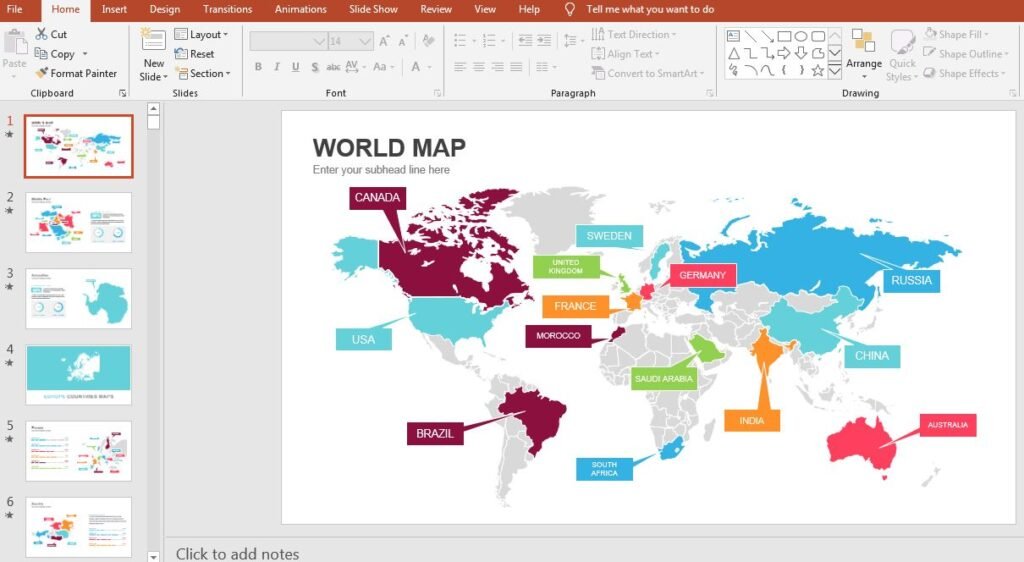1024x562 pixels.
Task: Expand the shapes gallery More arrow
Action: (835, 70)
